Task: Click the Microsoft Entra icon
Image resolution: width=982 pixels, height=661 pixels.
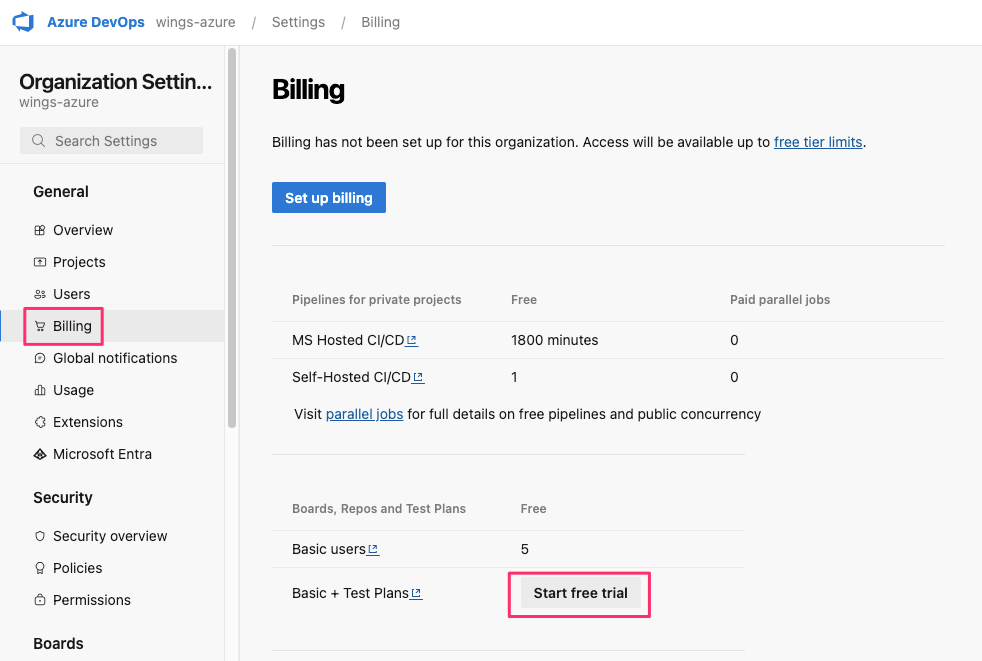Action: [40, 454]
